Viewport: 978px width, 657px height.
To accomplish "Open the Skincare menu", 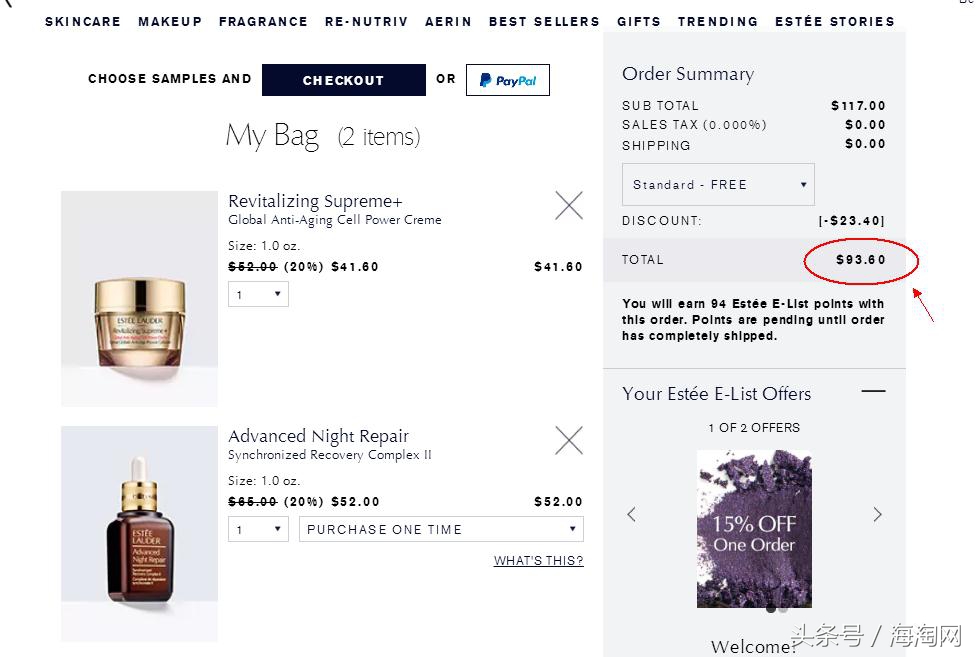I will click(x=83, y=21).
